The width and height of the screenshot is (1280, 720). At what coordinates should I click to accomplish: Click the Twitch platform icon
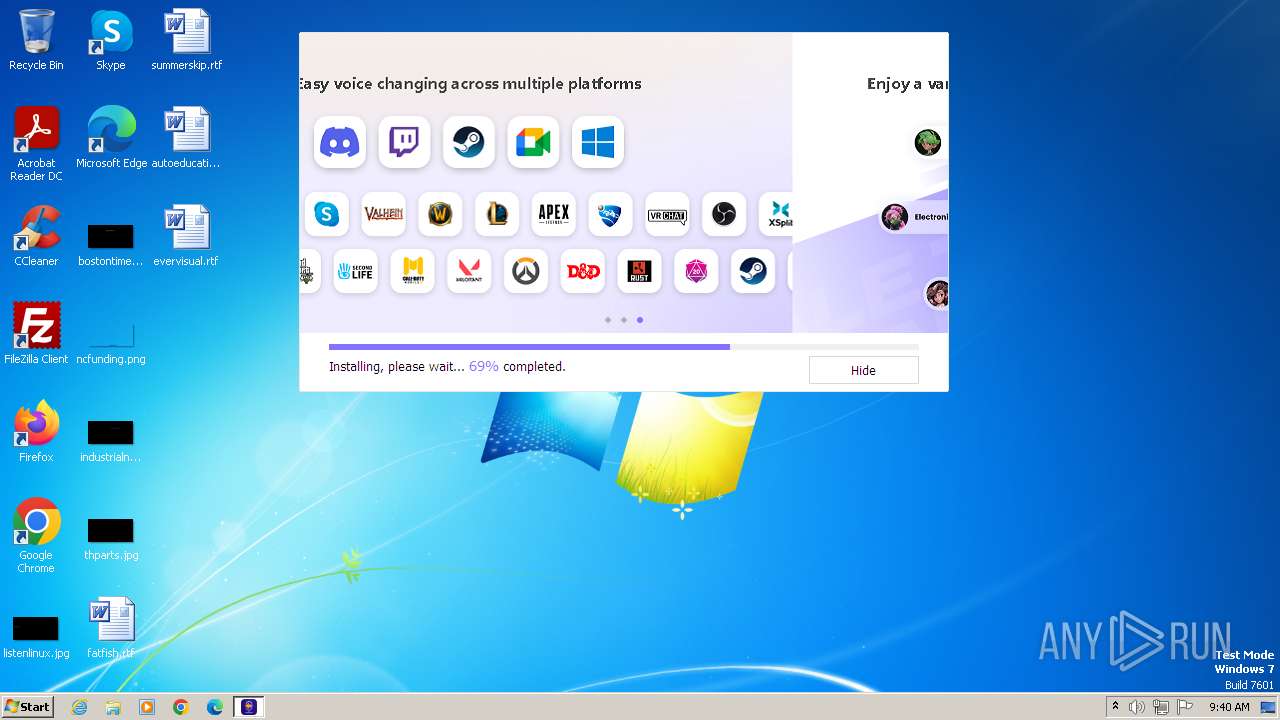(x=404, y=142)
